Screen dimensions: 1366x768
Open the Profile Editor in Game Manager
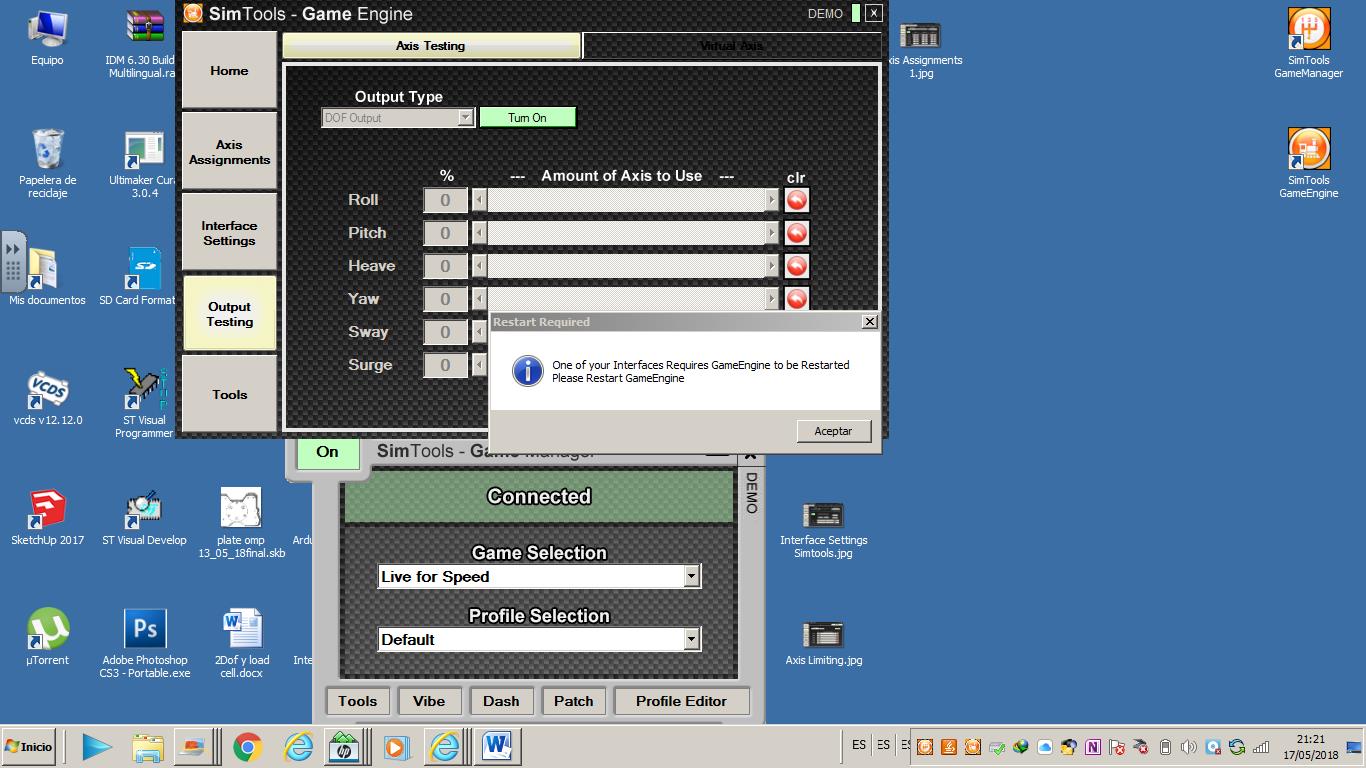(681, 701)
